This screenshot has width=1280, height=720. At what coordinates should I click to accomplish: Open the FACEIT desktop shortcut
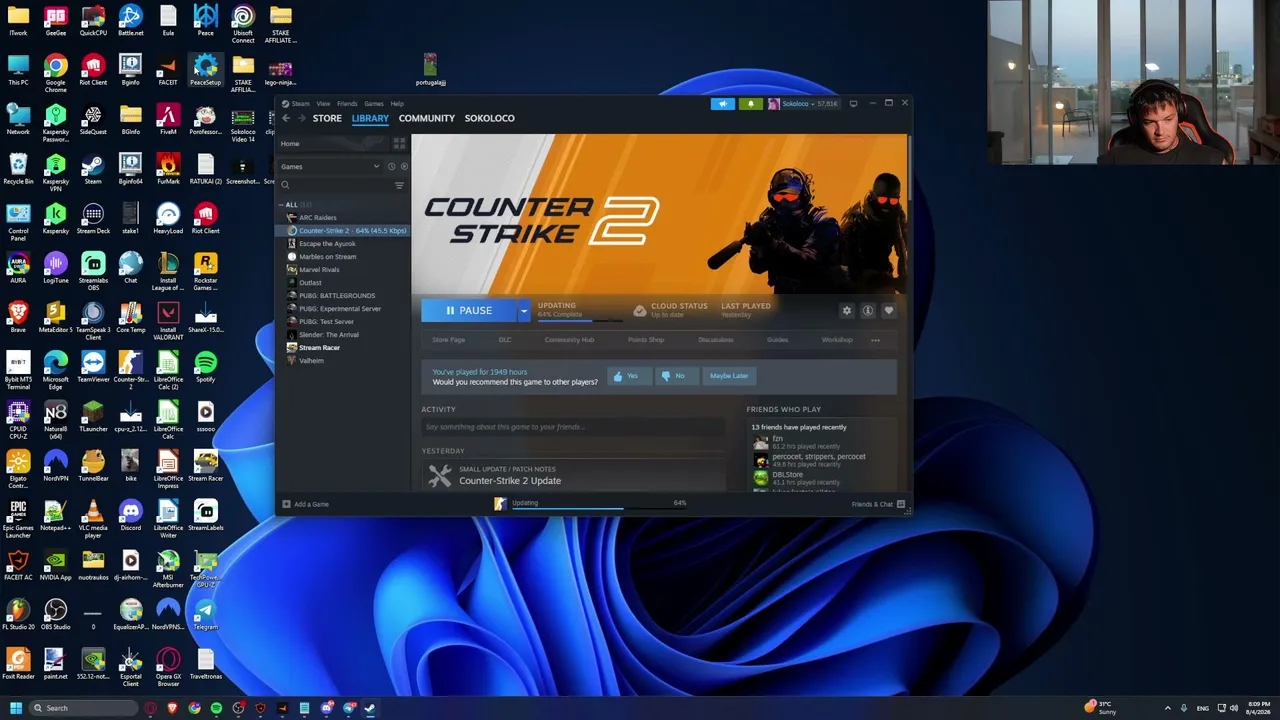click(x=168, y=69)
